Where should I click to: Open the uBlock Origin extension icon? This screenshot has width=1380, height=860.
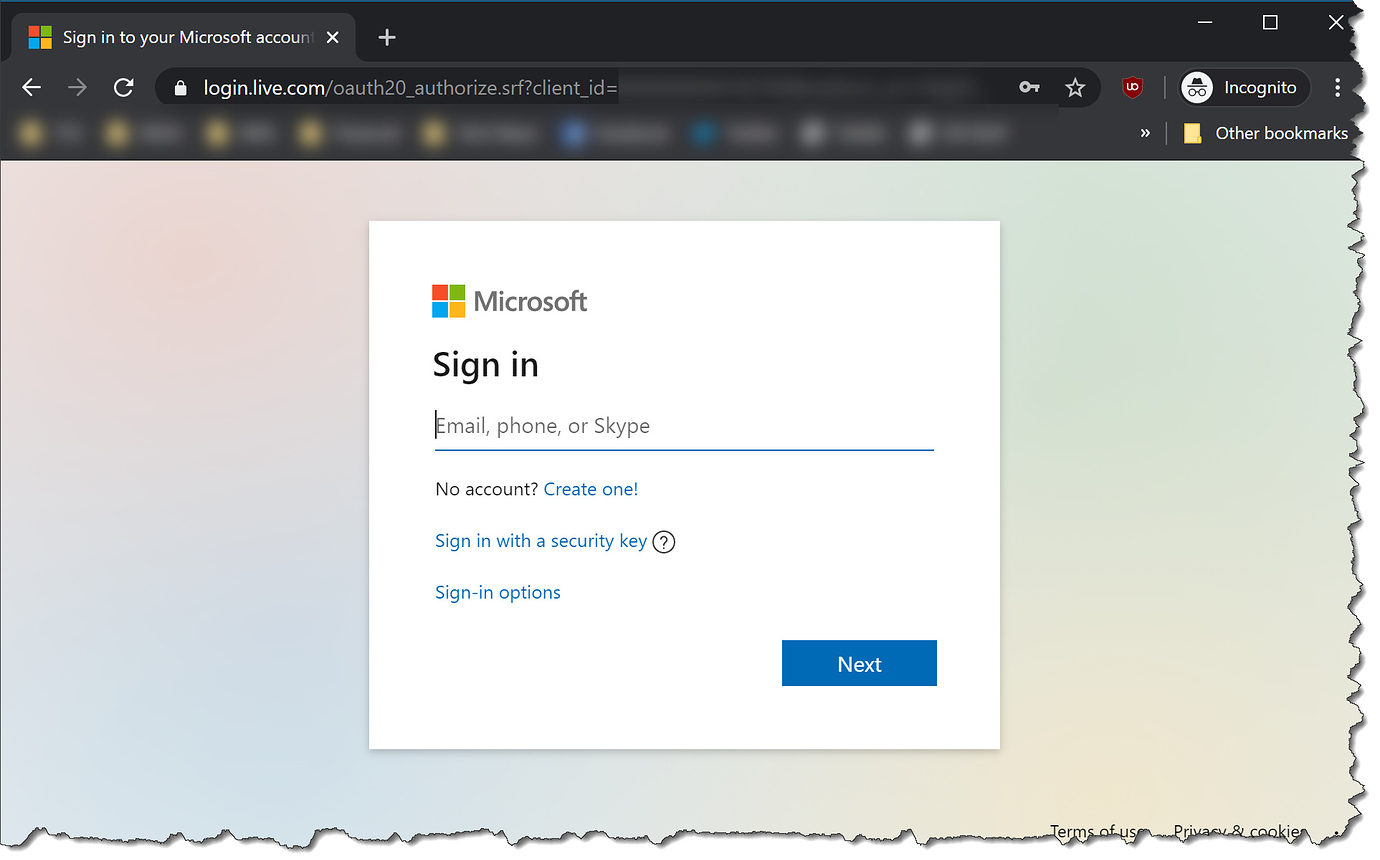point(1132,87)
